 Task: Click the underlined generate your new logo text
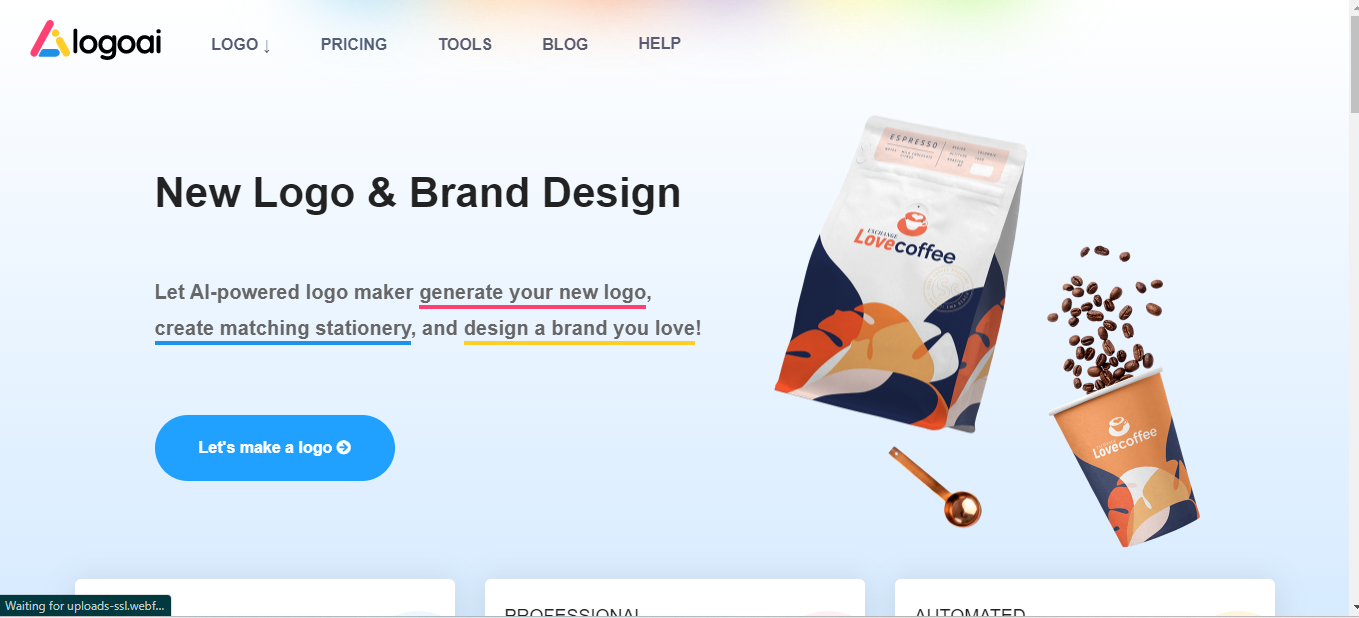[x=533, y=293]
